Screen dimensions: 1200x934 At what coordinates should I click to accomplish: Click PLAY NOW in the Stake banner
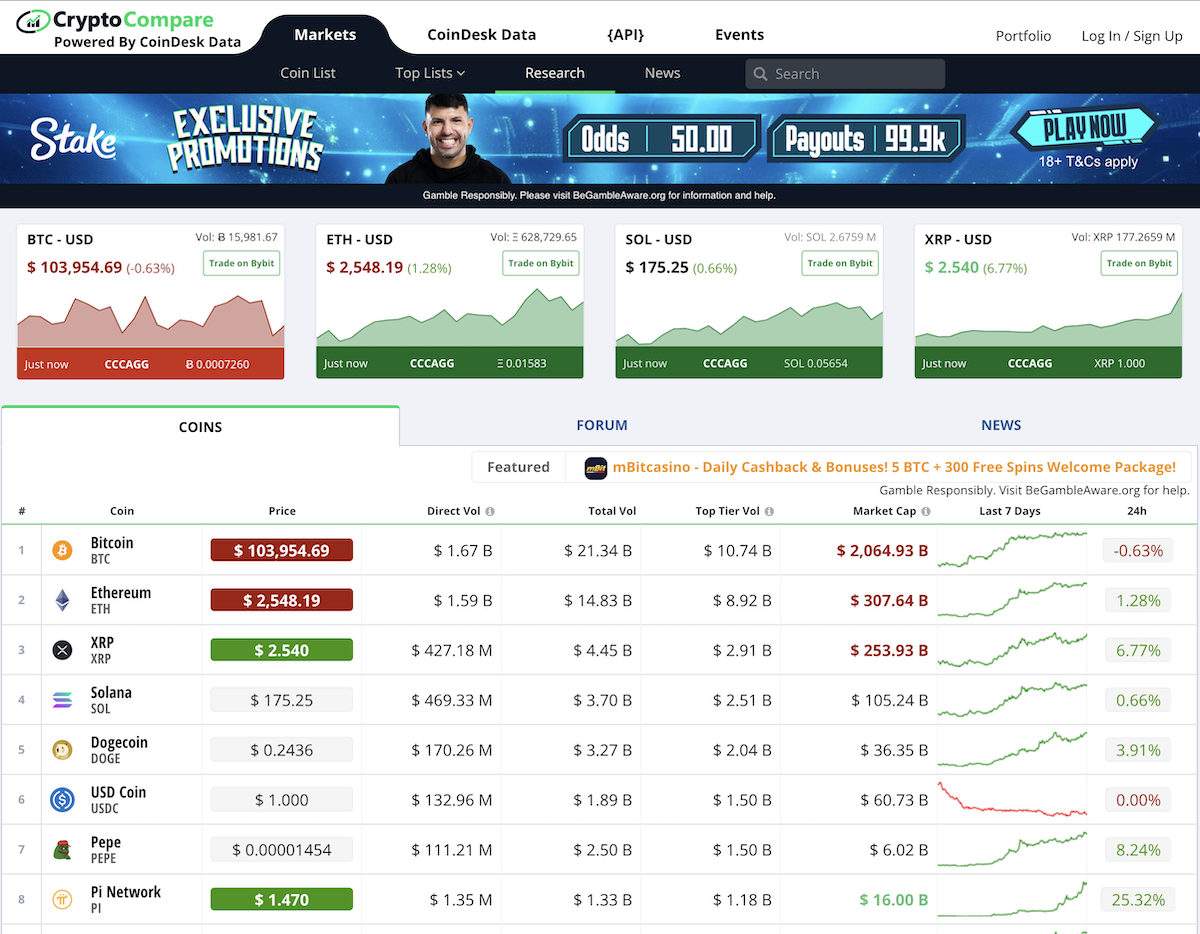coord(1085,128)
